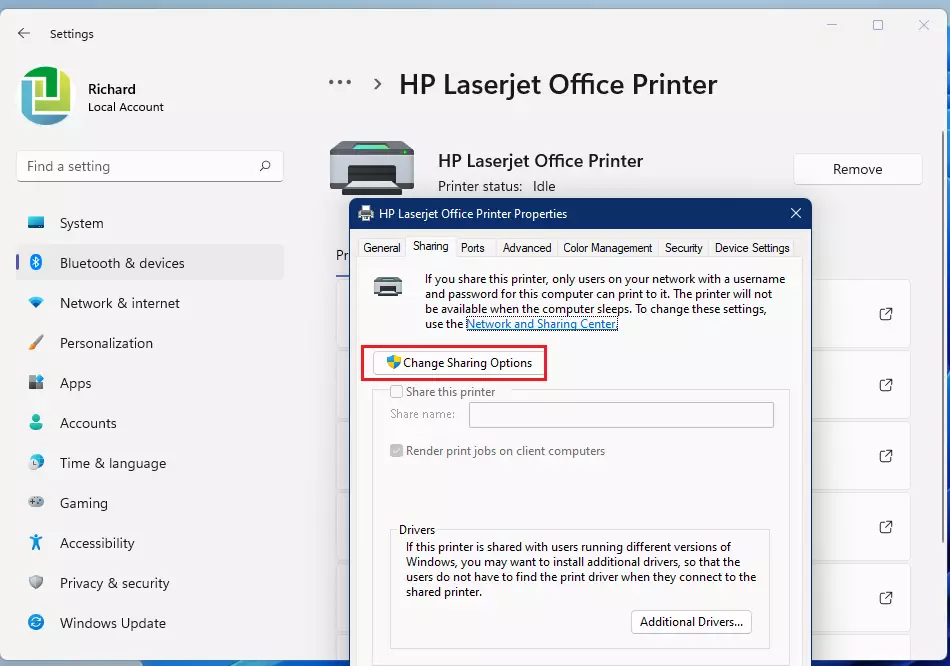The width and height of the screenshot is (950, 666).
Task: Select the Sharing tab
Action: point(431,246)
